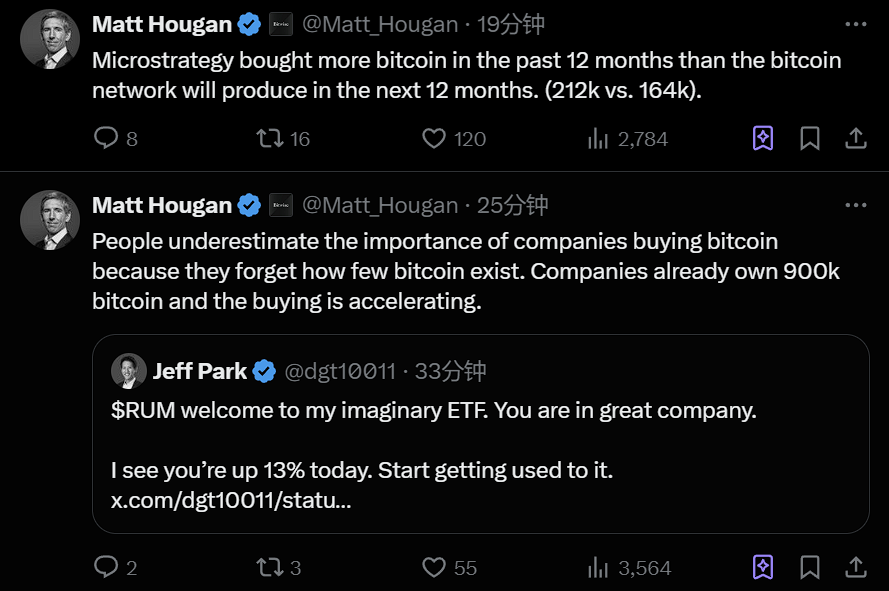The height and width of the screenshot is (591, 889).
Task: Open Matt Hougan's profile from the top tweet name
Action: [x=161, y=24]
